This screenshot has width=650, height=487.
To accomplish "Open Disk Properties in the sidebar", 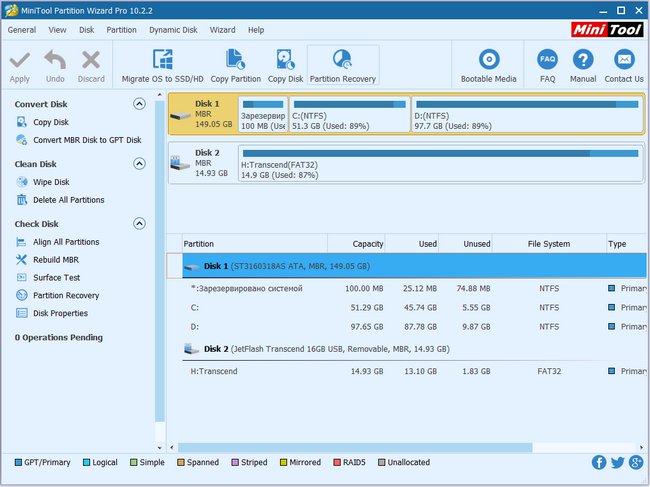I will point(60,313).
